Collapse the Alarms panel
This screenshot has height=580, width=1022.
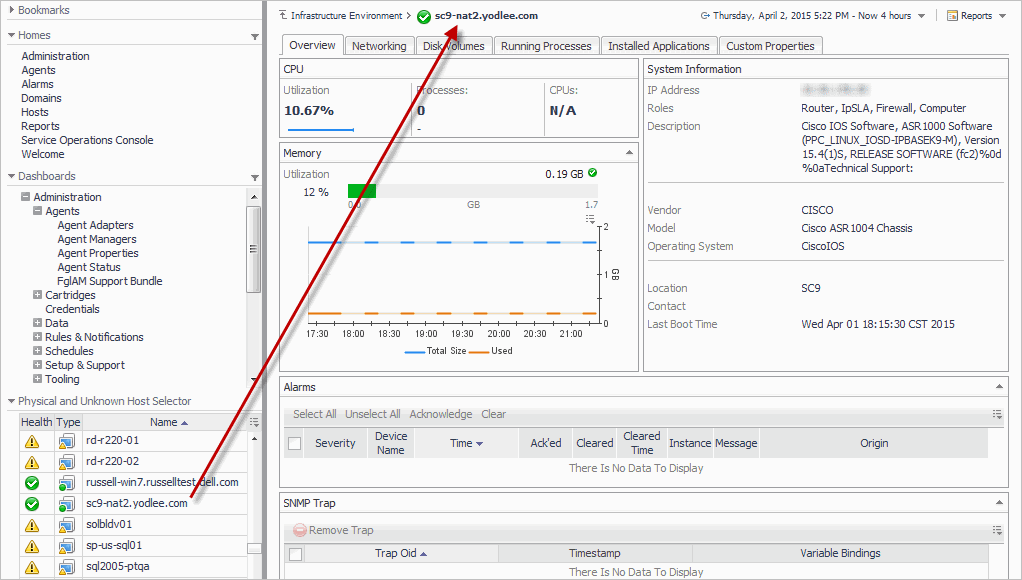[999, 386]
